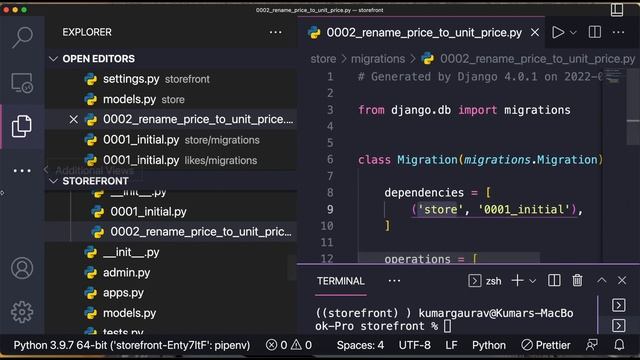Collapse the STOREFRONT folder section
The image size is (640, 360).
pos(53,181)
